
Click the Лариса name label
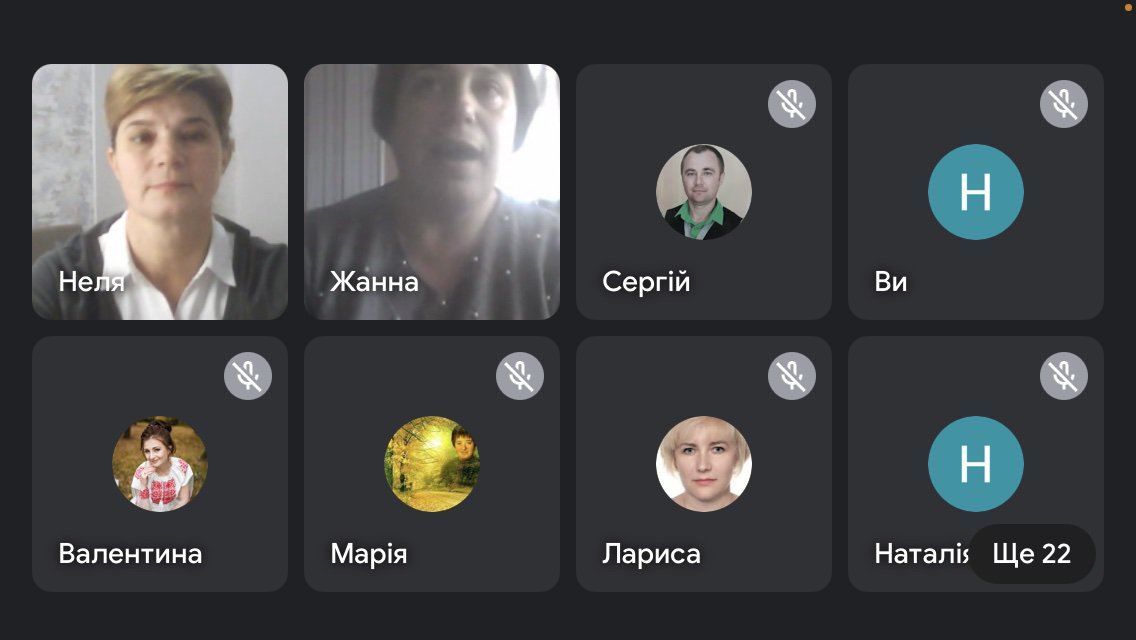pos(651,554)
